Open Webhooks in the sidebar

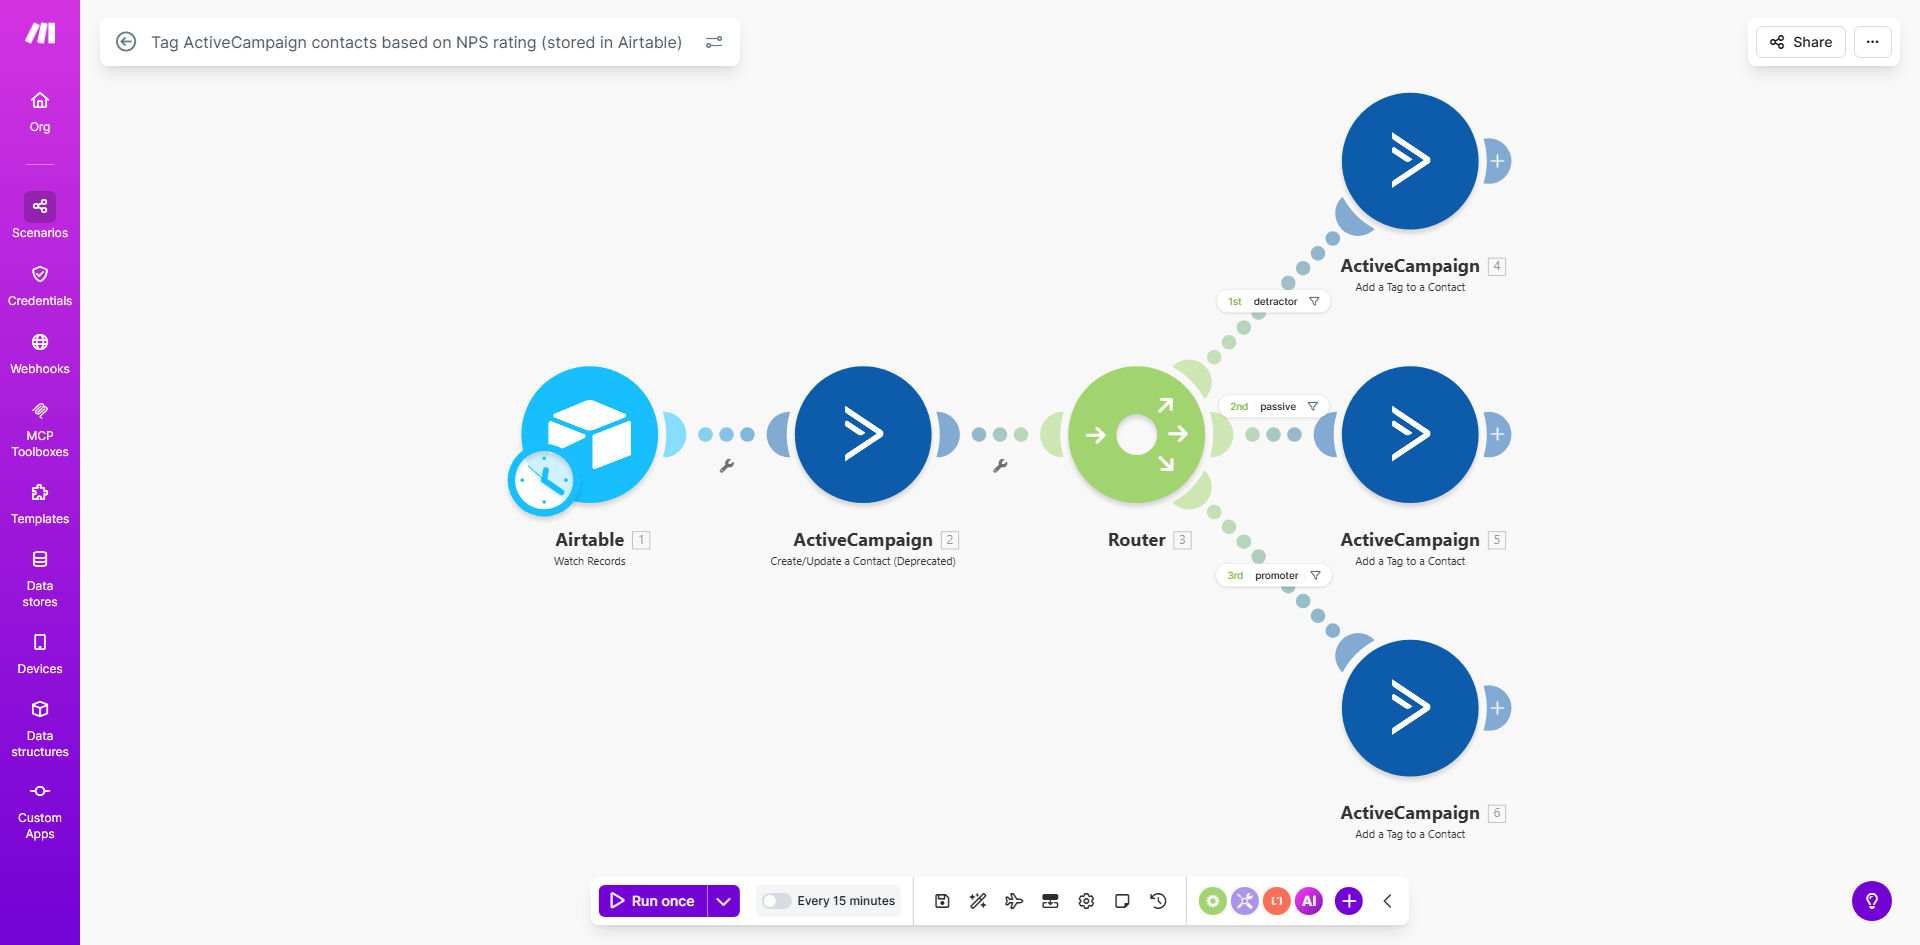tap(40, 354)
